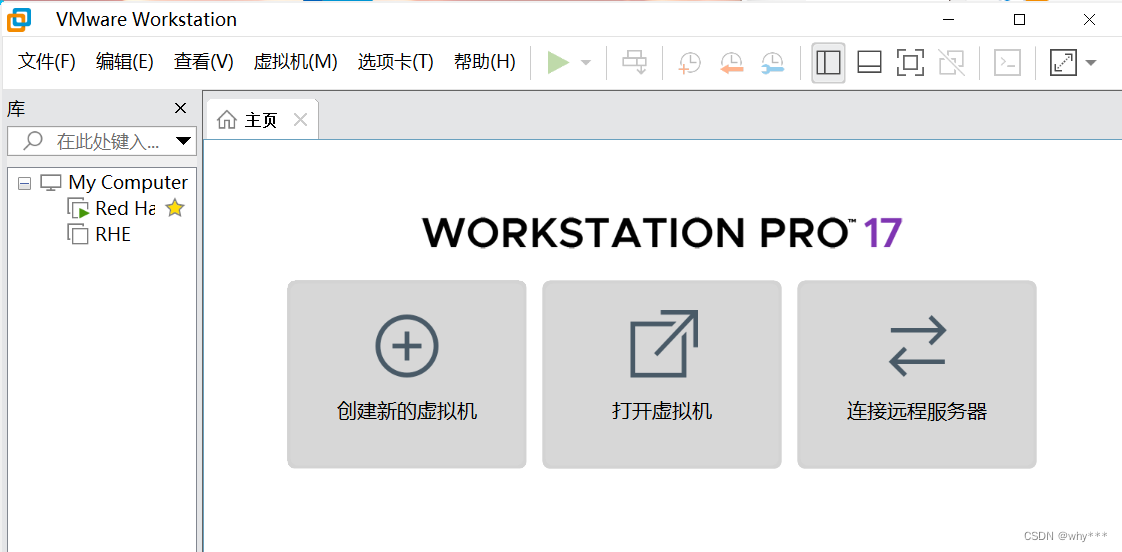
Task: Click the library search input field
Action: click(102, 141)
